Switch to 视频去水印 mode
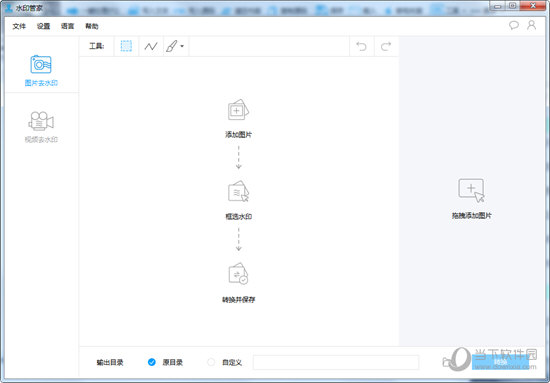The width and height of the screenshot is (550, 383). [41, 127]
